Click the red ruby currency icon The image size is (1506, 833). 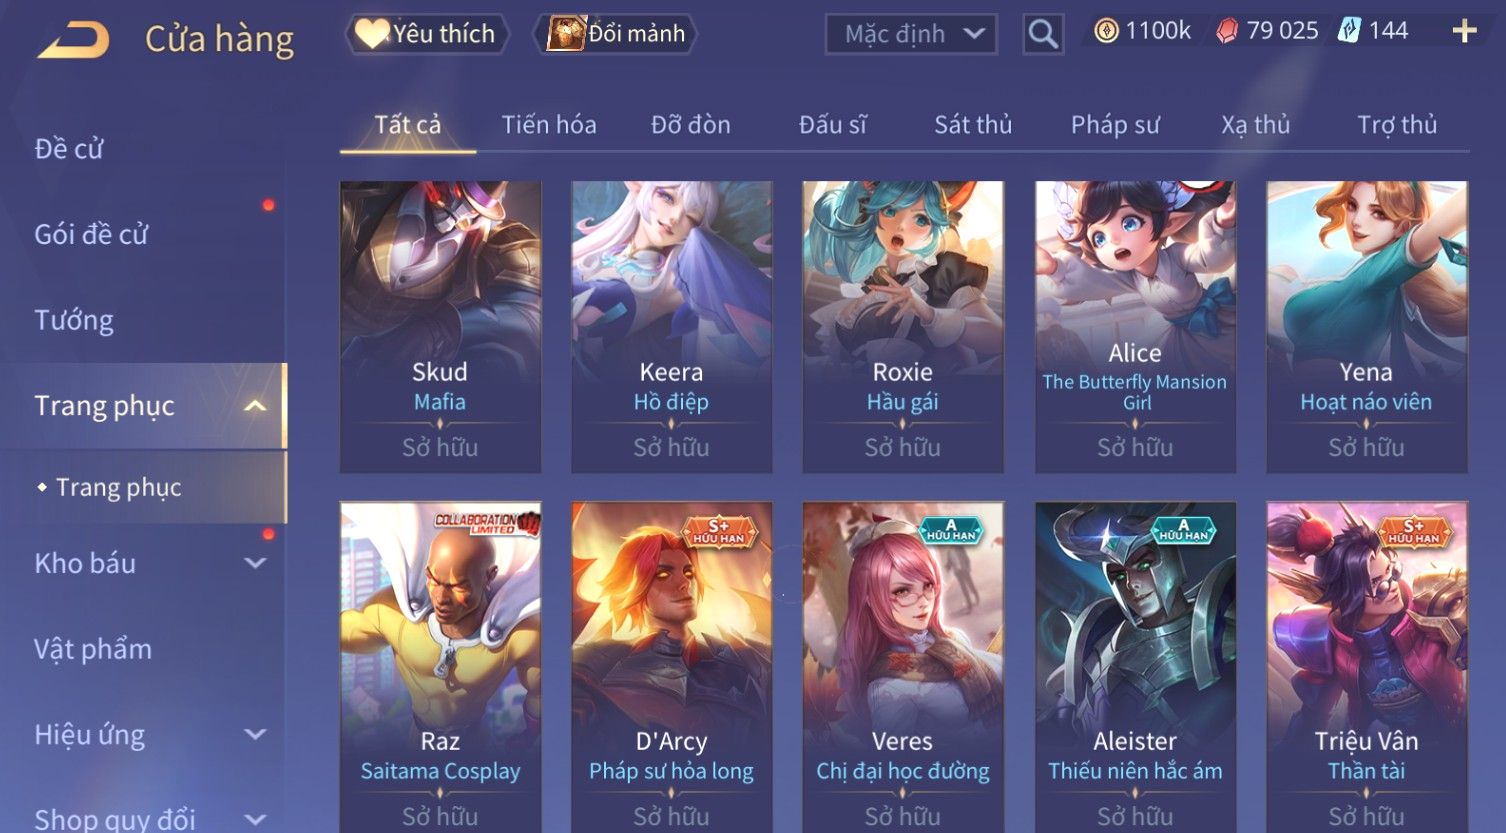pyautogui.click(x=1227, y=32)
